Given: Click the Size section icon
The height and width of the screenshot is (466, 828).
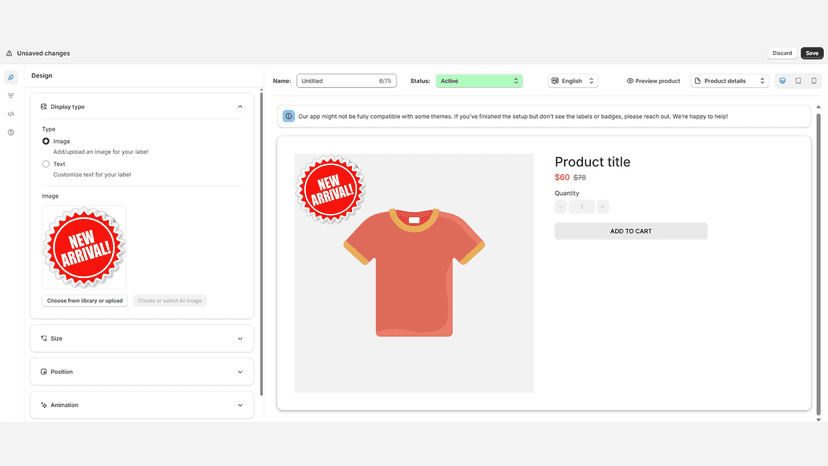Looking at the screenshot, I should pyautogui.click(x=44, y=338).
